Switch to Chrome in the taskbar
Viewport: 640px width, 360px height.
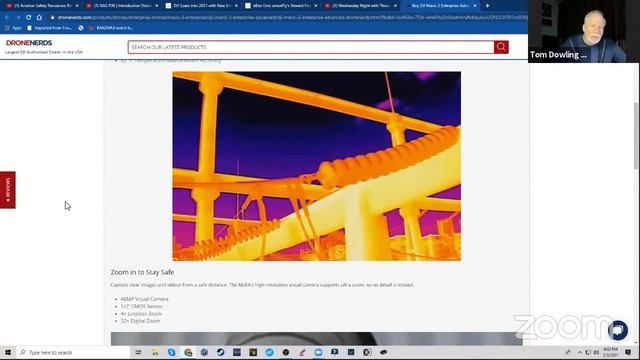click(188, 352)
